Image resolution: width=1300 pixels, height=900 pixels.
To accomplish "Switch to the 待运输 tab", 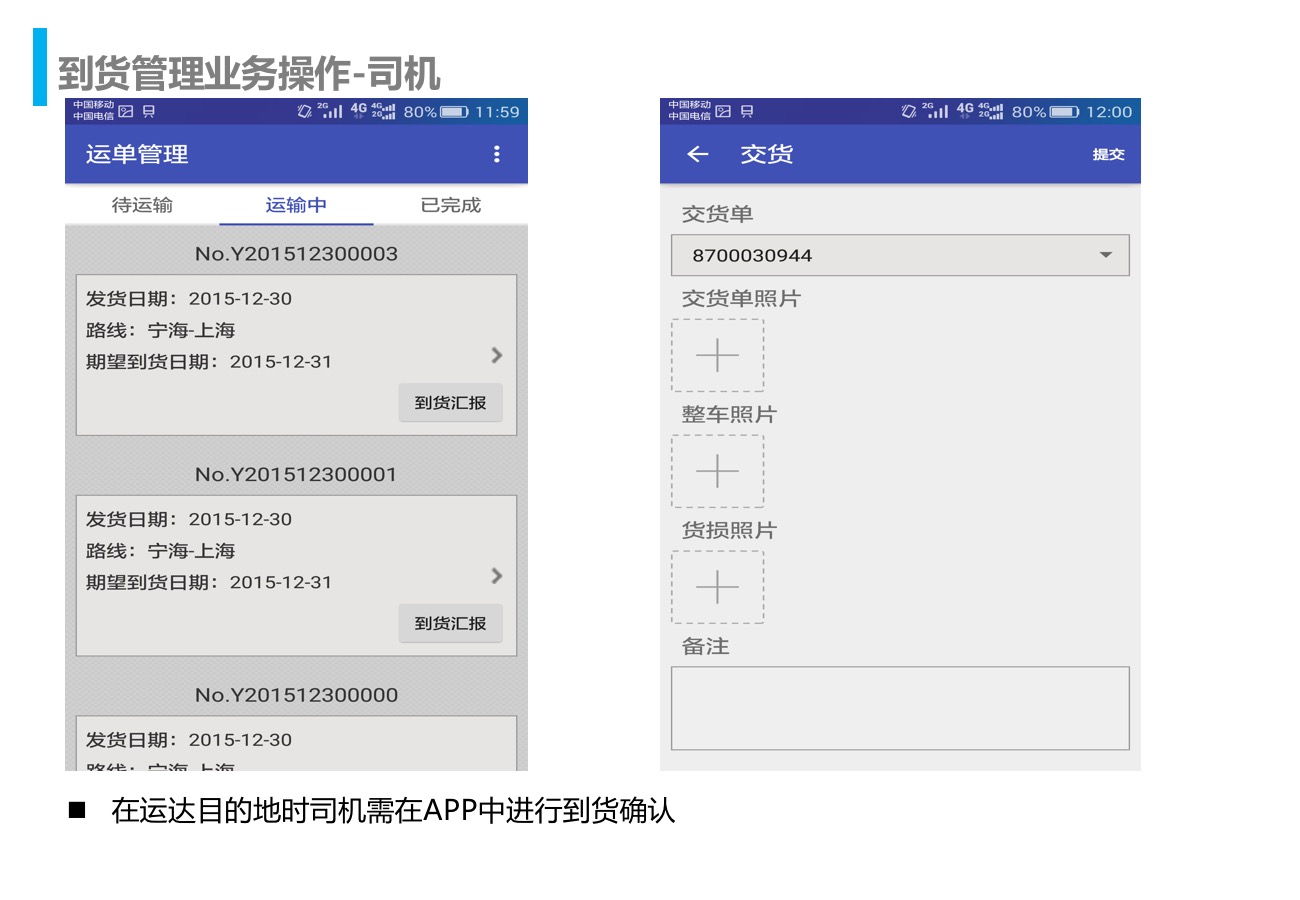I will [x=142, y=205].
